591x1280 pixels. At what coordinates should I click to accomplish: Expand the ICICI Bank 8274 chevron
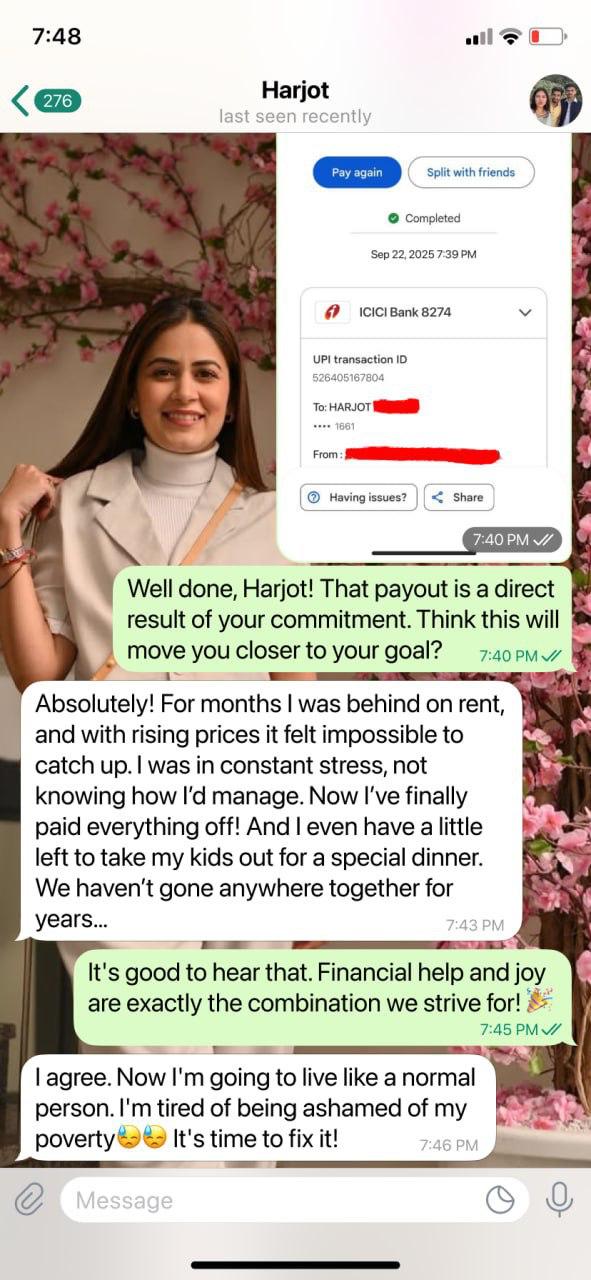coord(525,313)
